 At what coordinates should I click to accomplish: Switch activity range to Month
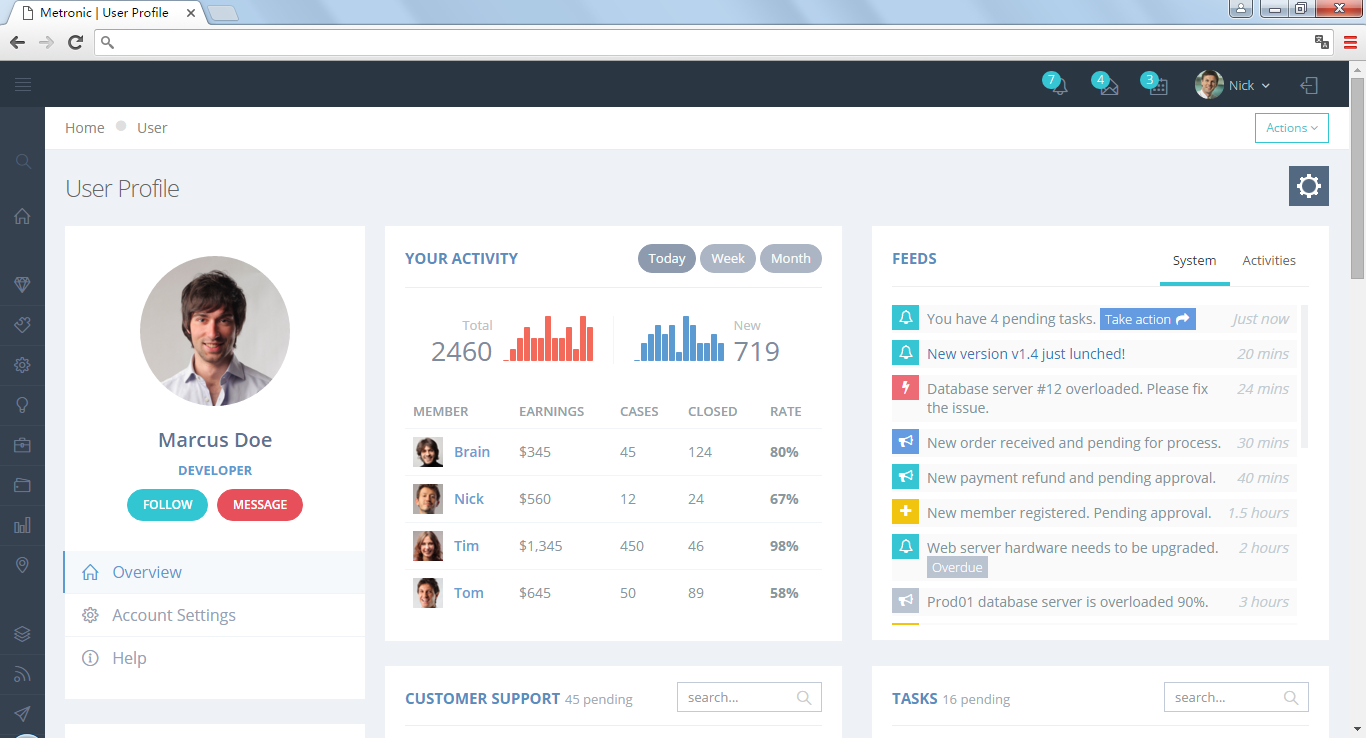coord(790,258)
